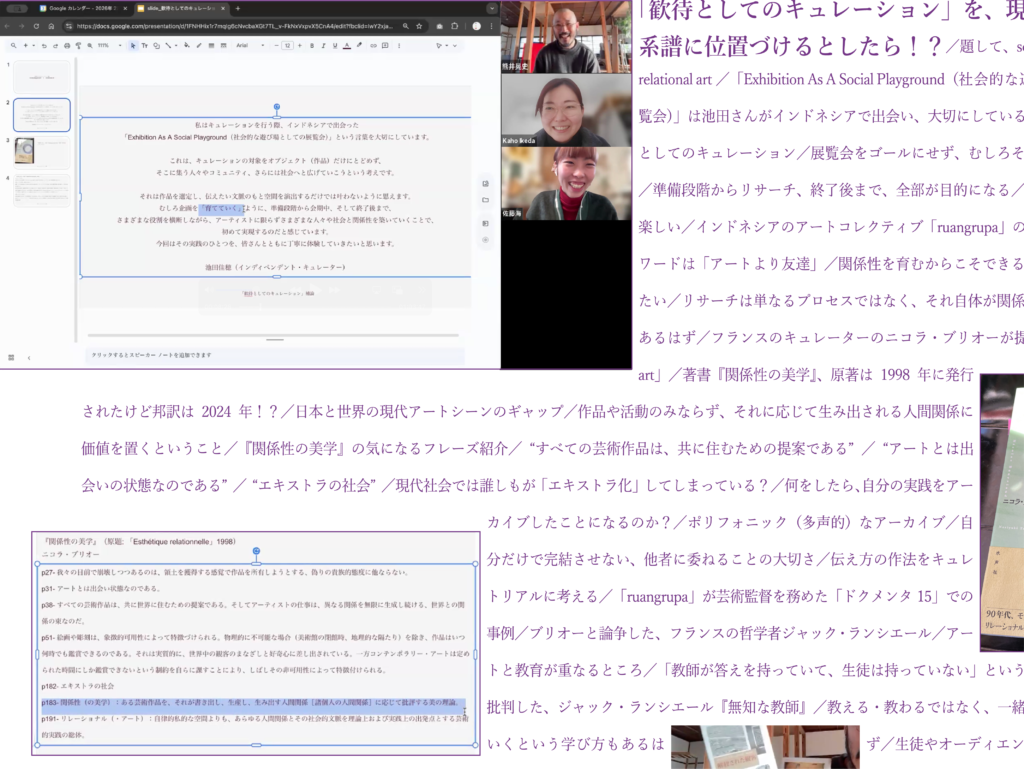
Task: Click the insert link icon
Action: coord(373,45)
